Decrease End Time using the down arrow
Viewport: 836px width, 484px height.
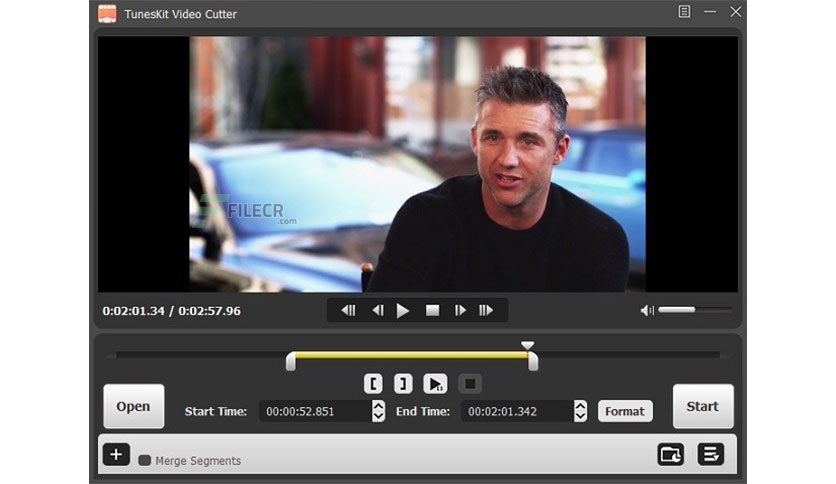pyautogui.click(x=581, y=417)
